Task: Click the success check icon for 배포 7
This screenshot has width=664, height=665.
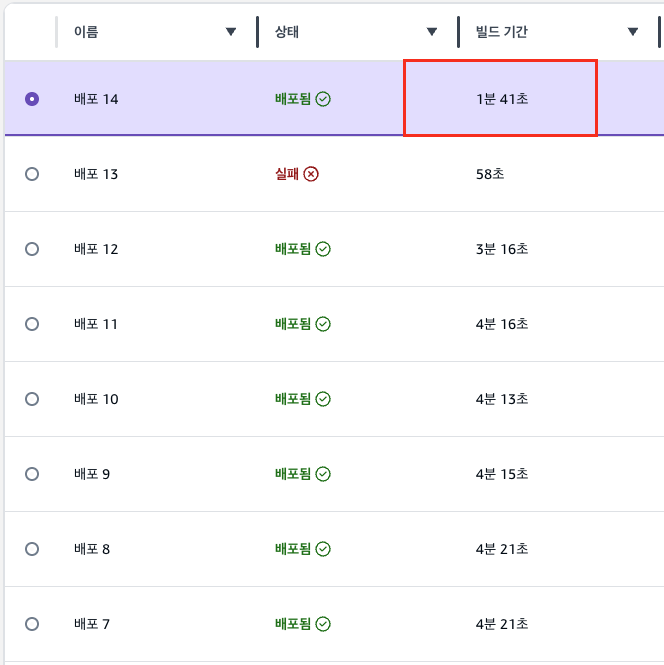Action: pyautogui.click(x=323, y=624)
